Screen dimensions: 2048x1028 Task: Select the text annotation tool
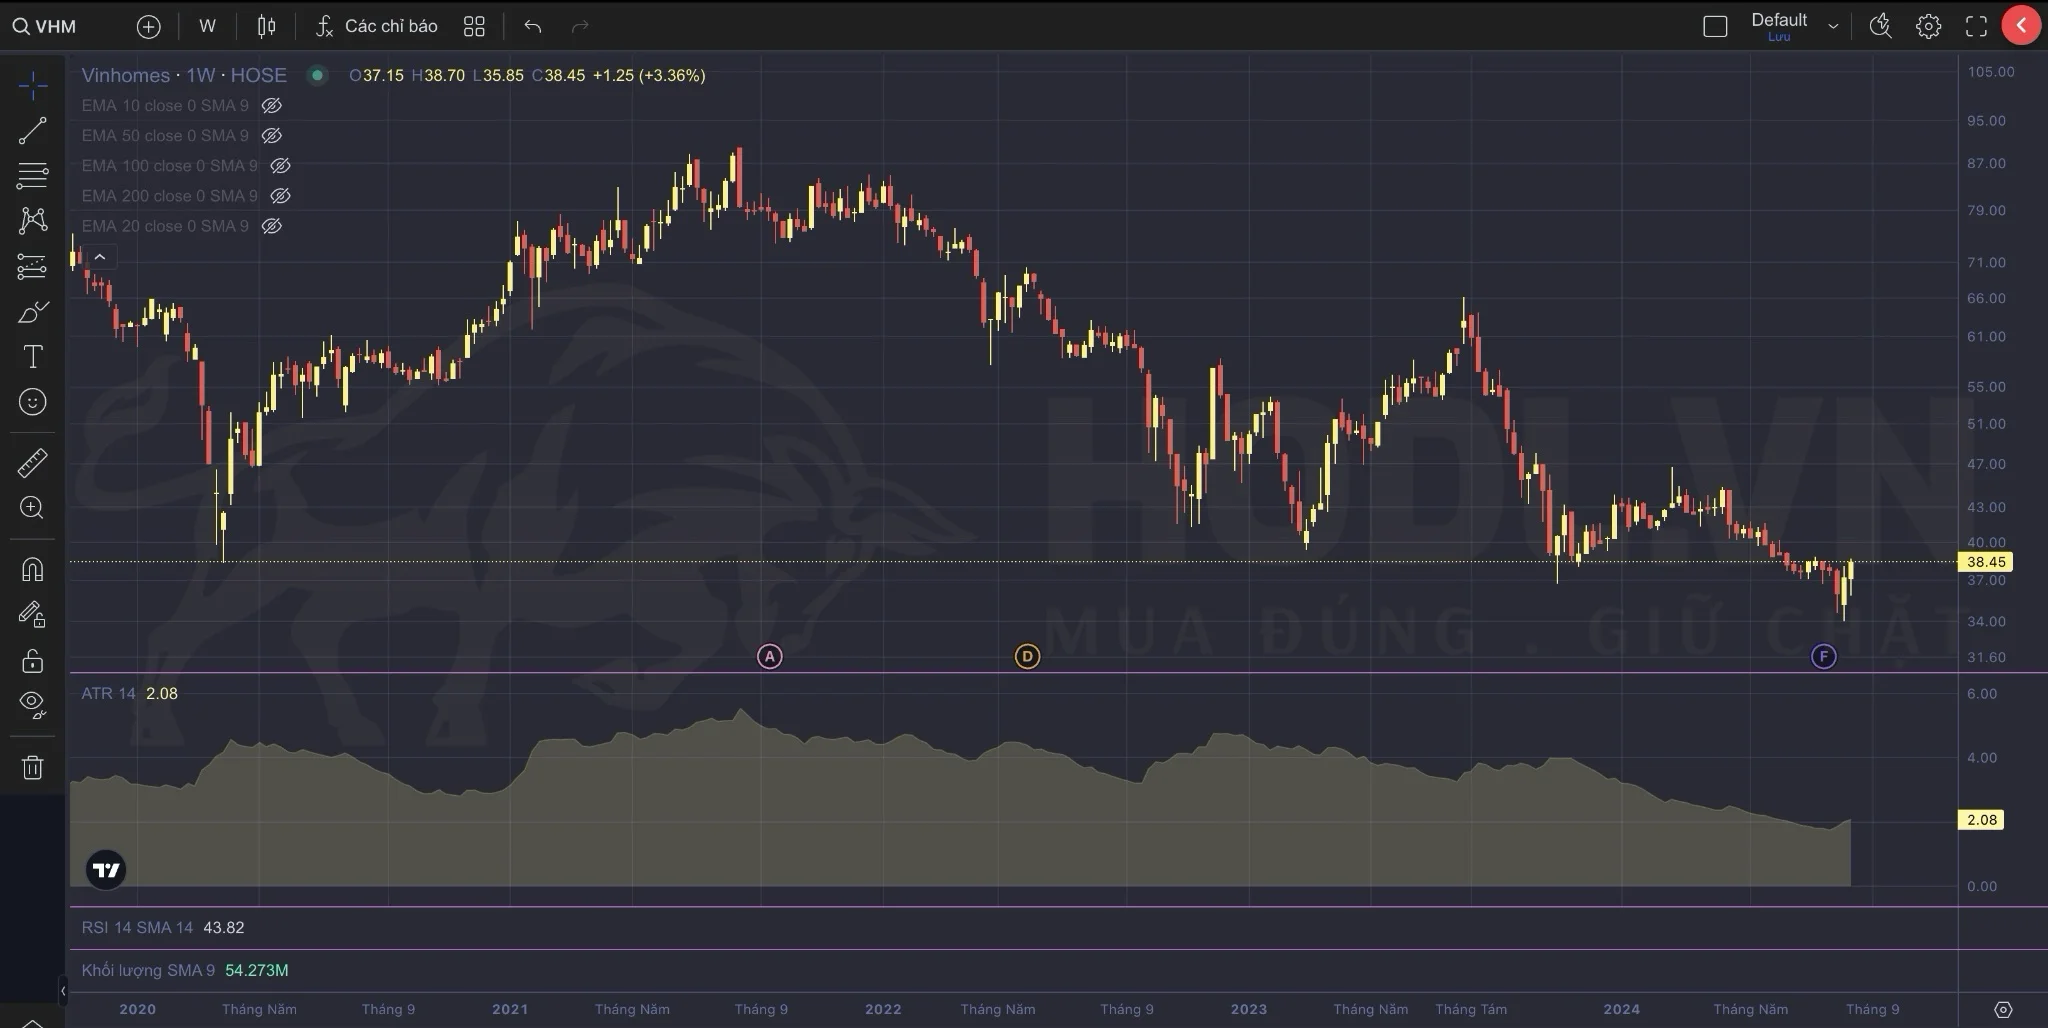[x=32, y=357]
